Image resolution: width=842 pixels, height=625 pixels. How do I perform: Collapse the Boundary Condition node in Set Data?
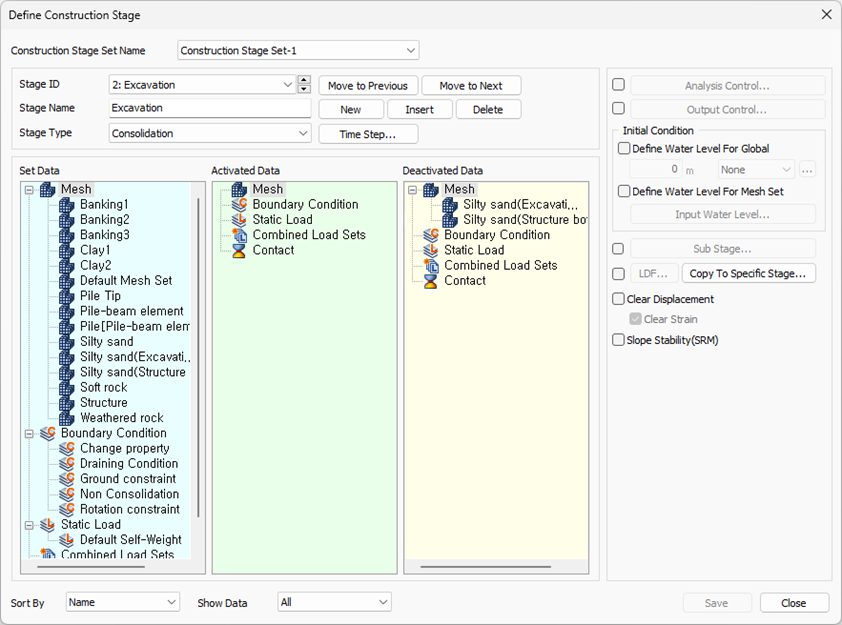tap(30, 433)
